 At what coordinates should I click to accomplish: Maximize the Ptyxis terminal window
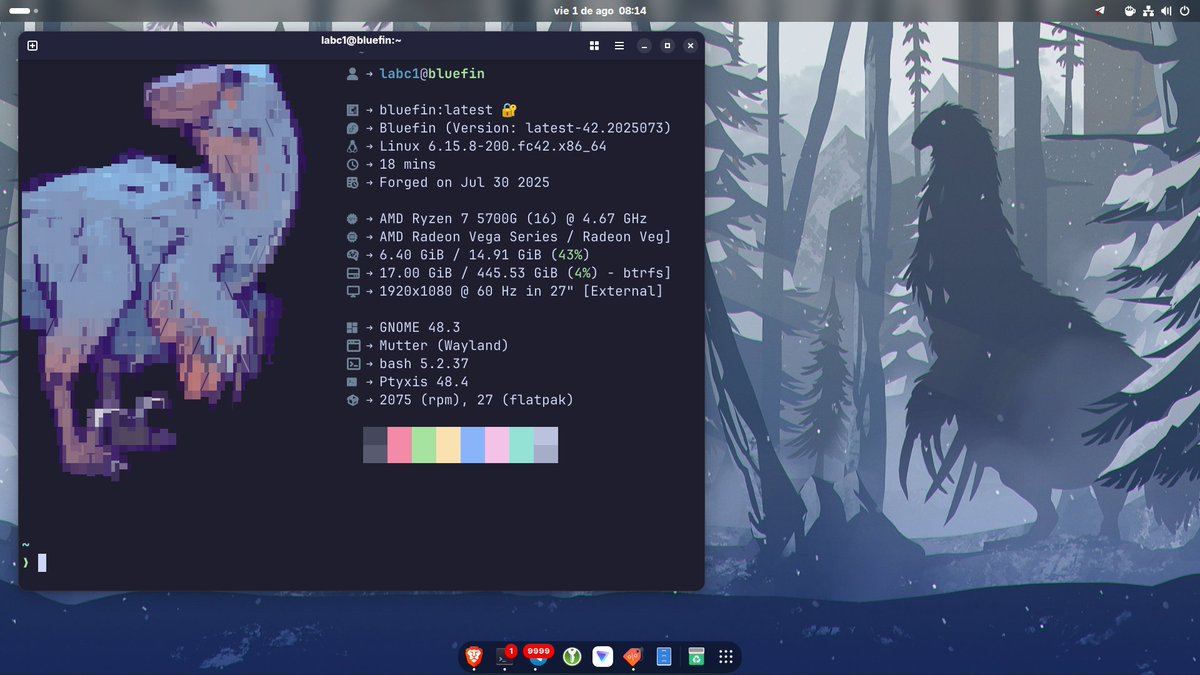click(x=668, y=45)
